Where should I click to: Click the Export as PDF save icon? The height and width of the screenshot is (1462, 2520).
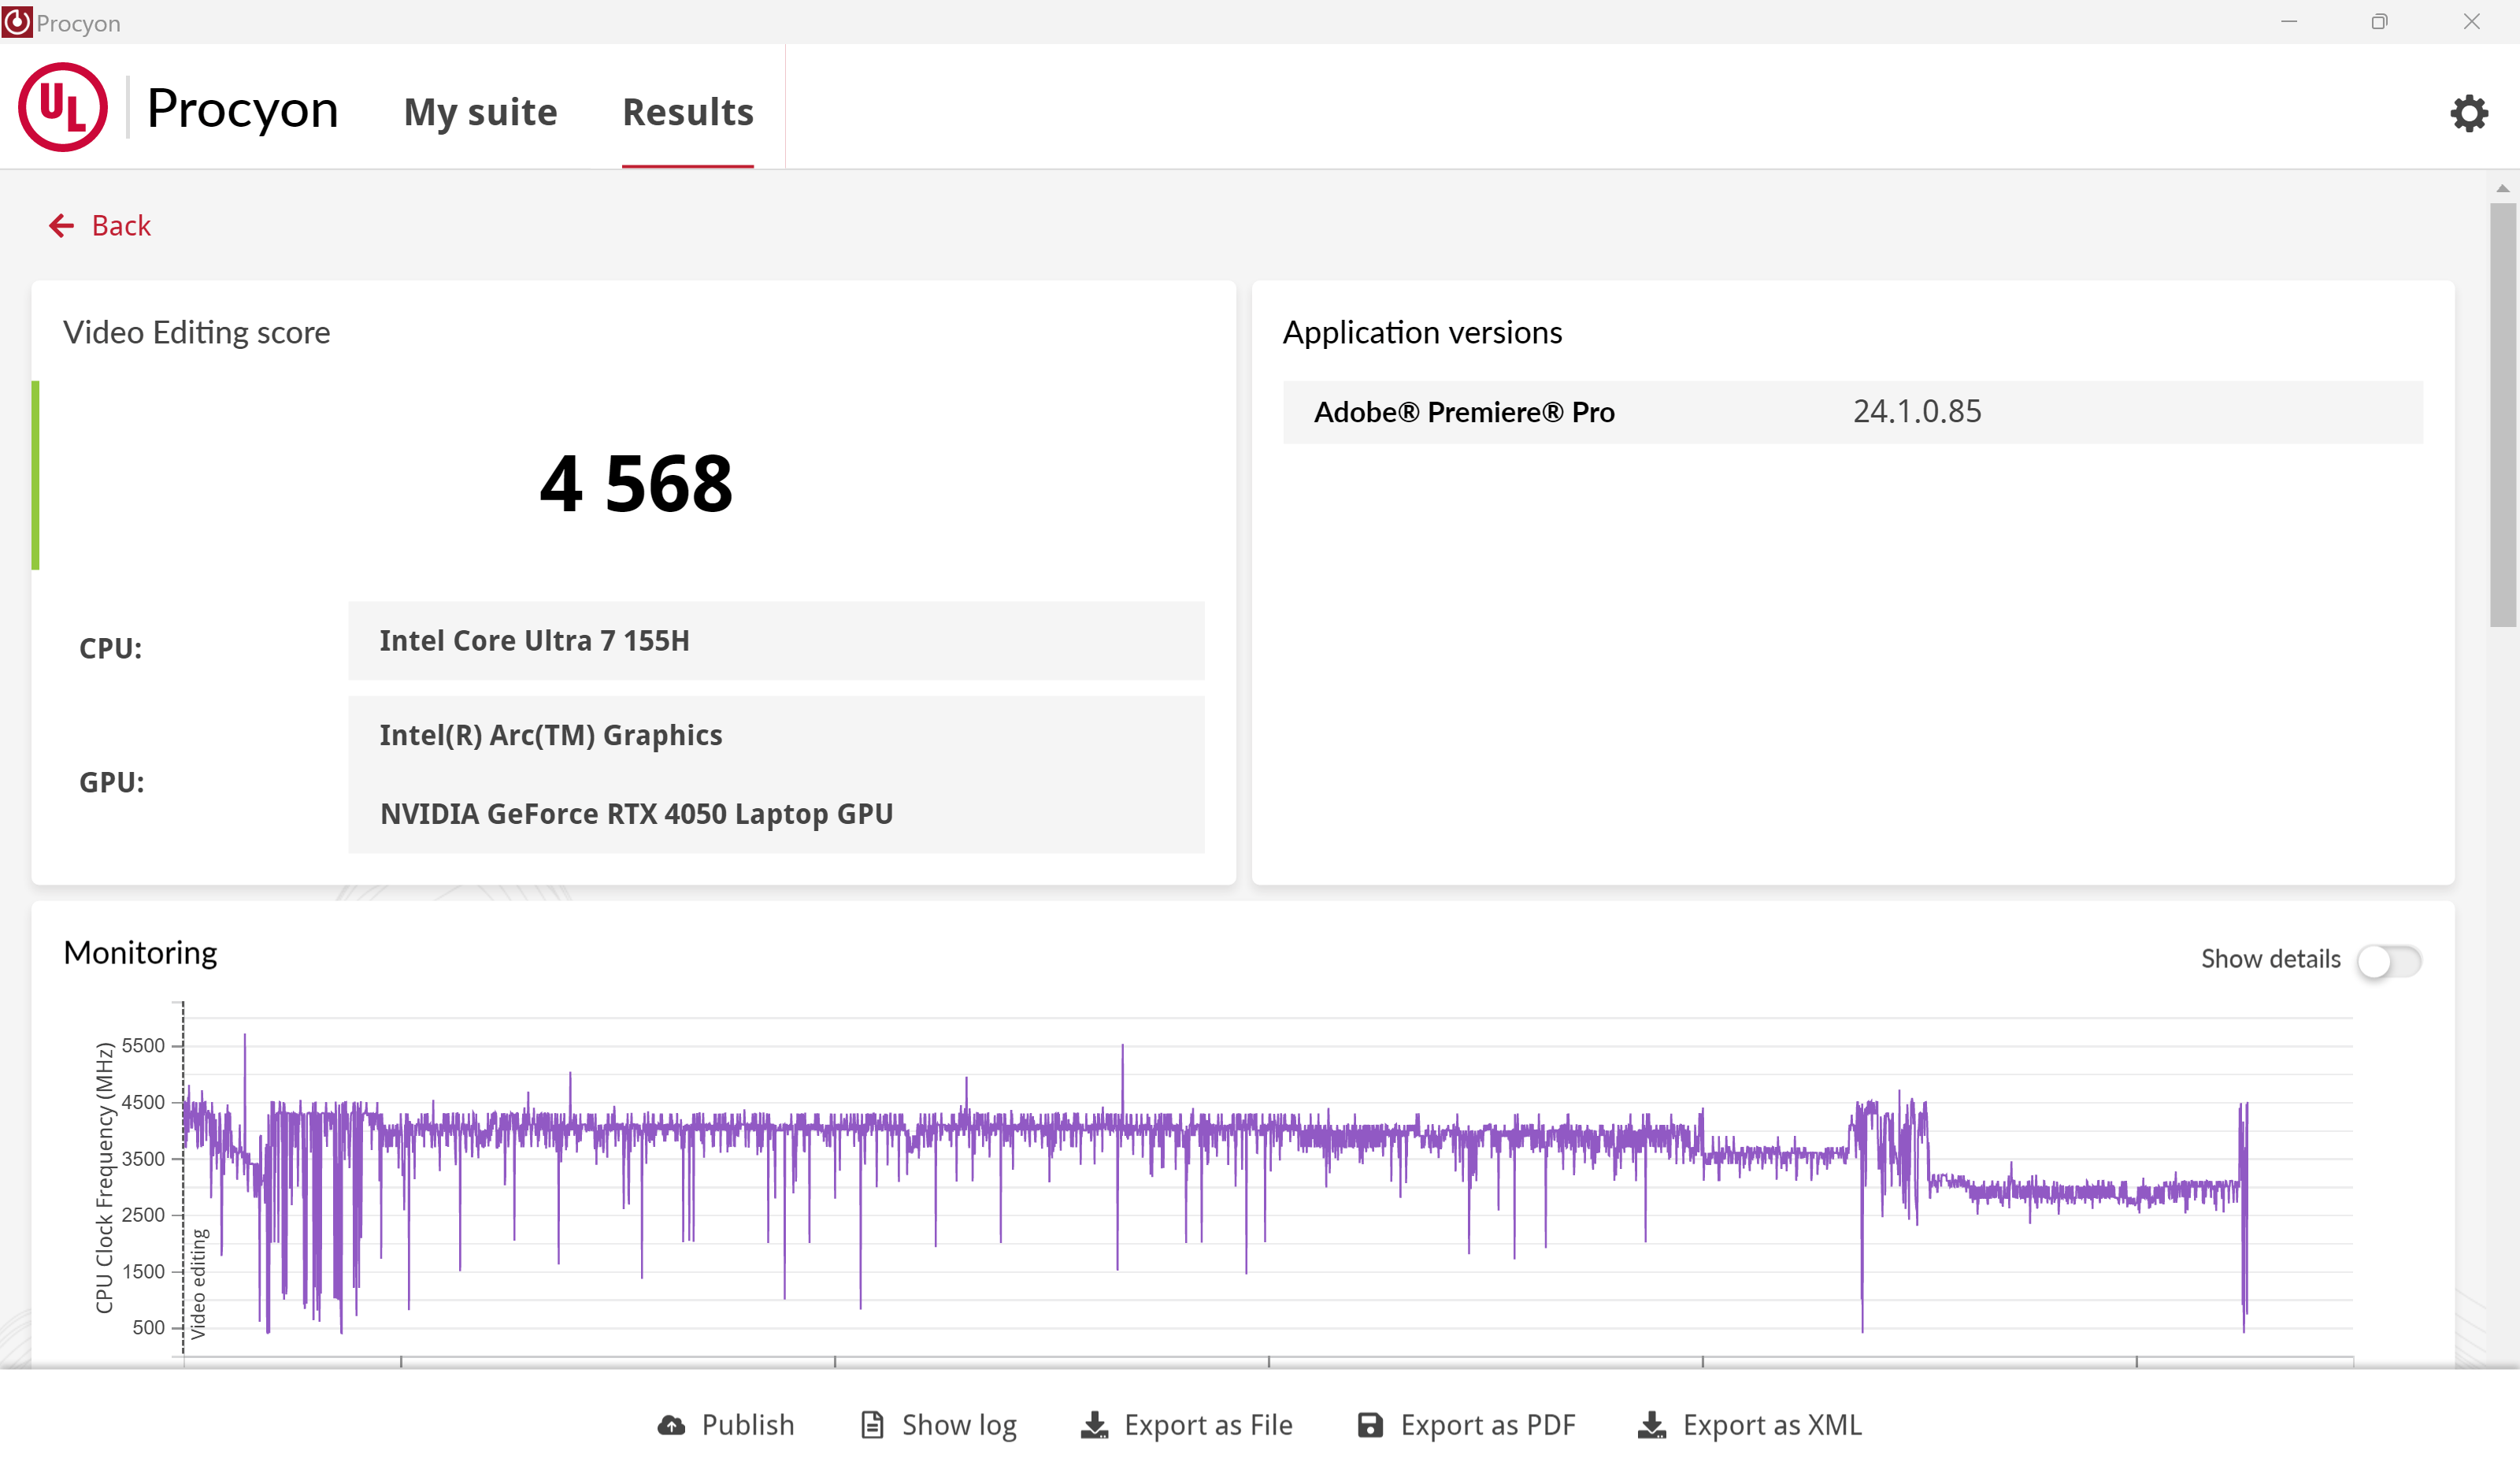1370,1425
